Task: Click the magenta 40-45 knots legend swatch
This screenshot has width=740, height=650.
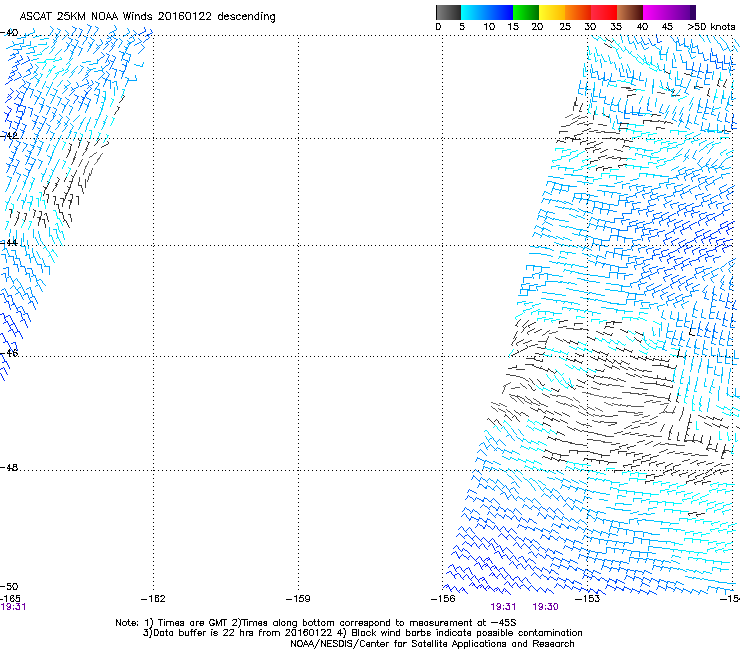Action: point(656,12)
